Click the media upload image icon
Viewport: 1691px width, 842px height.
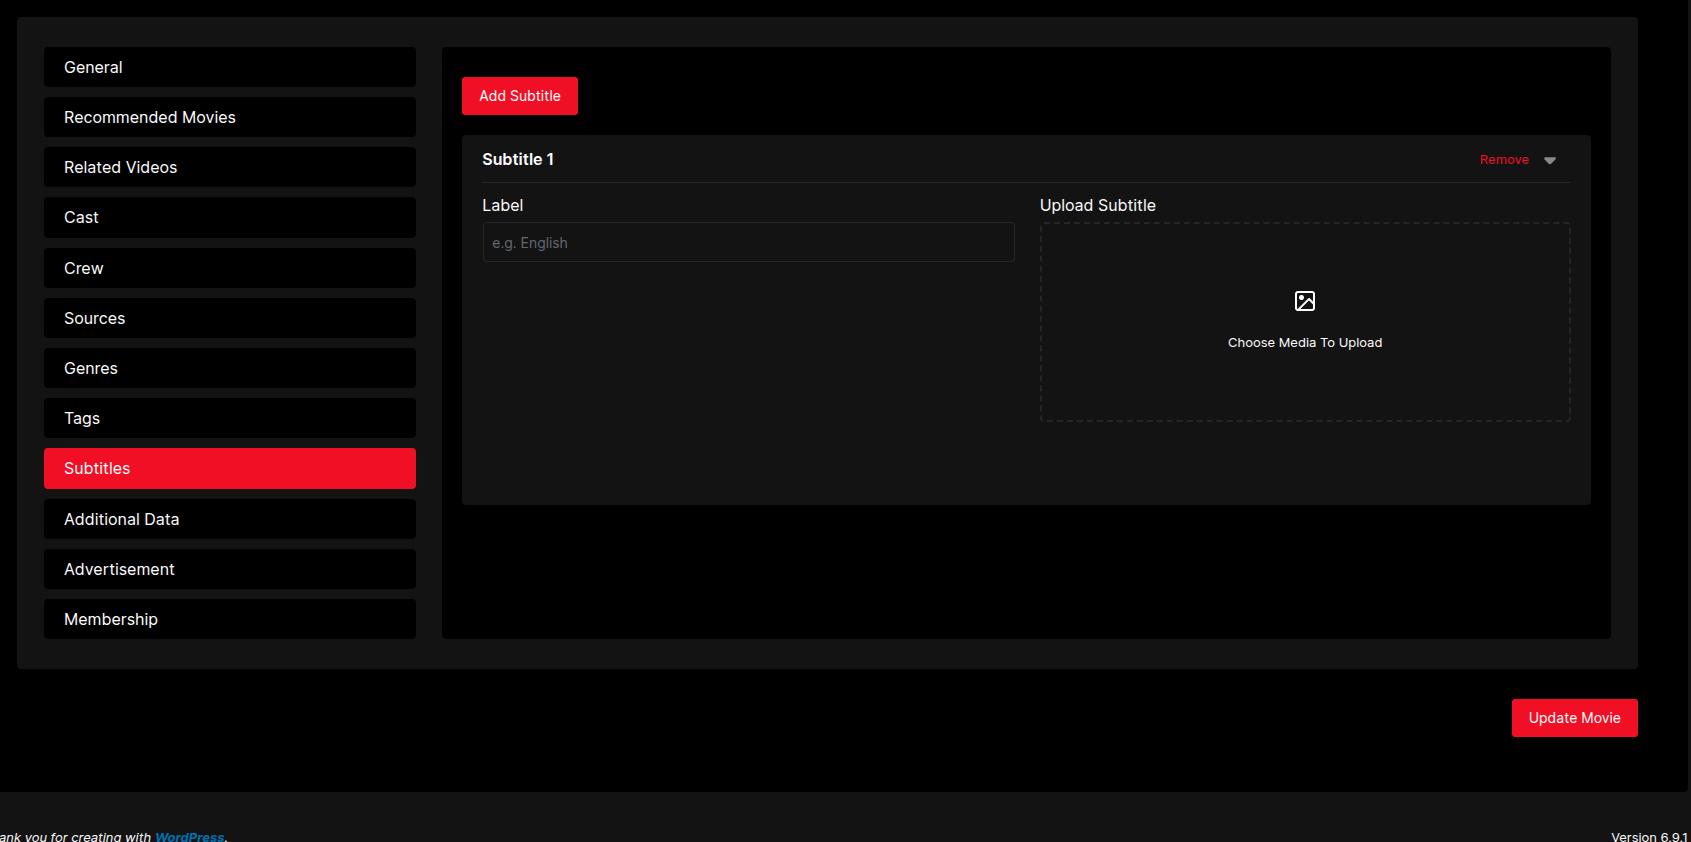tap(1305, 301)
